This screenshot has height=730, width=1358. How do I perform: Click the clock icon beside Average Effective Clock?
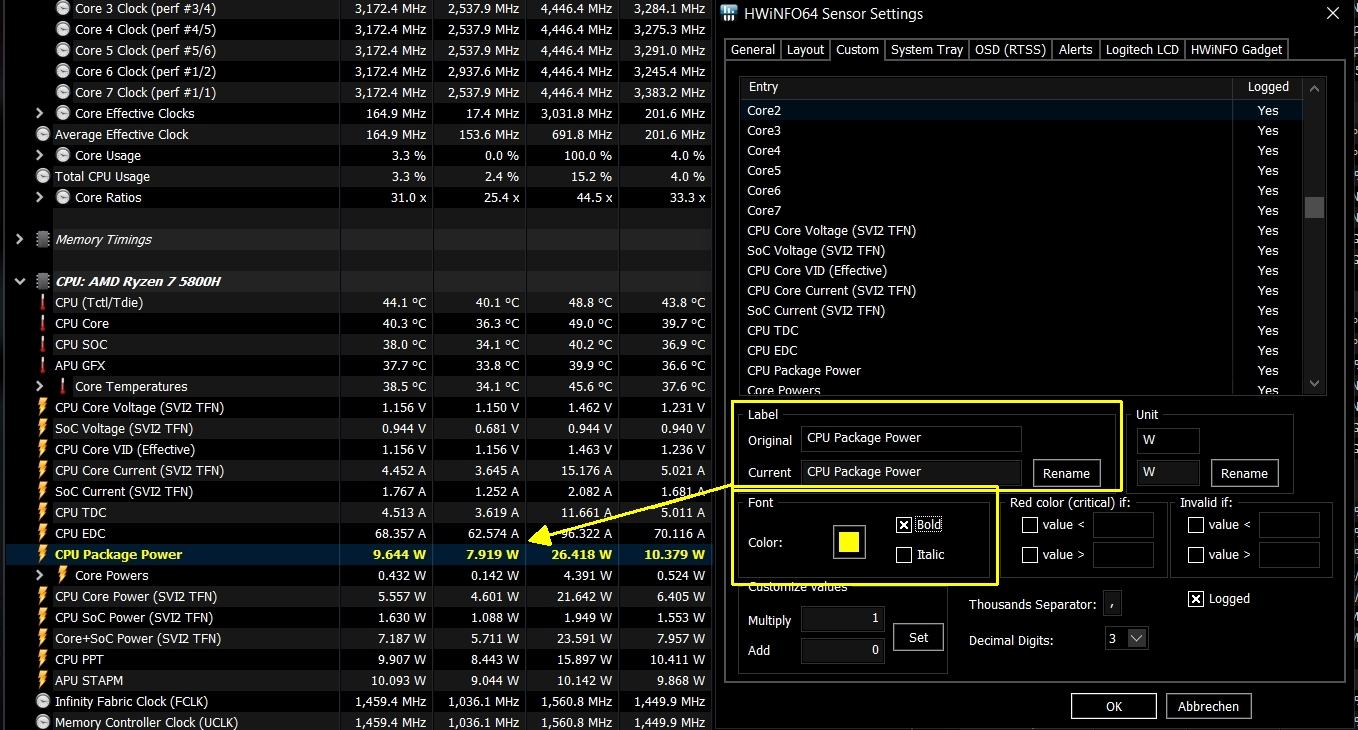(42, 134)
